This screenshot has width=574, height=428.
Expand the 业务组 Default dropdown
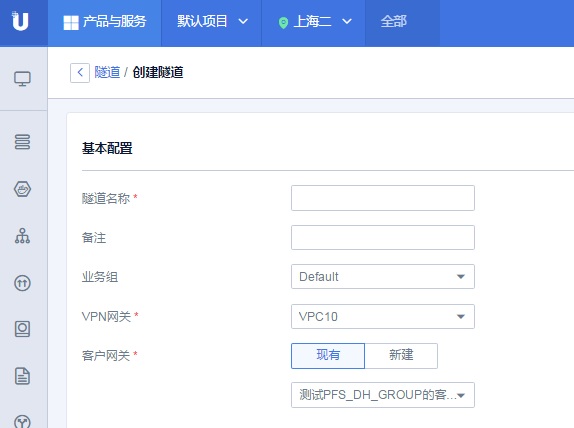(x=383, y=276)
